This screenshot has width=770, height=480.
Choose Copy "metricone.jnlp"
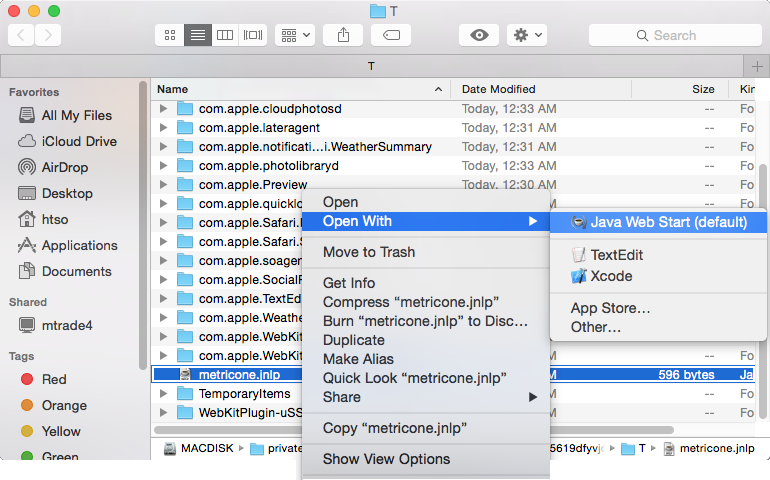426,428
